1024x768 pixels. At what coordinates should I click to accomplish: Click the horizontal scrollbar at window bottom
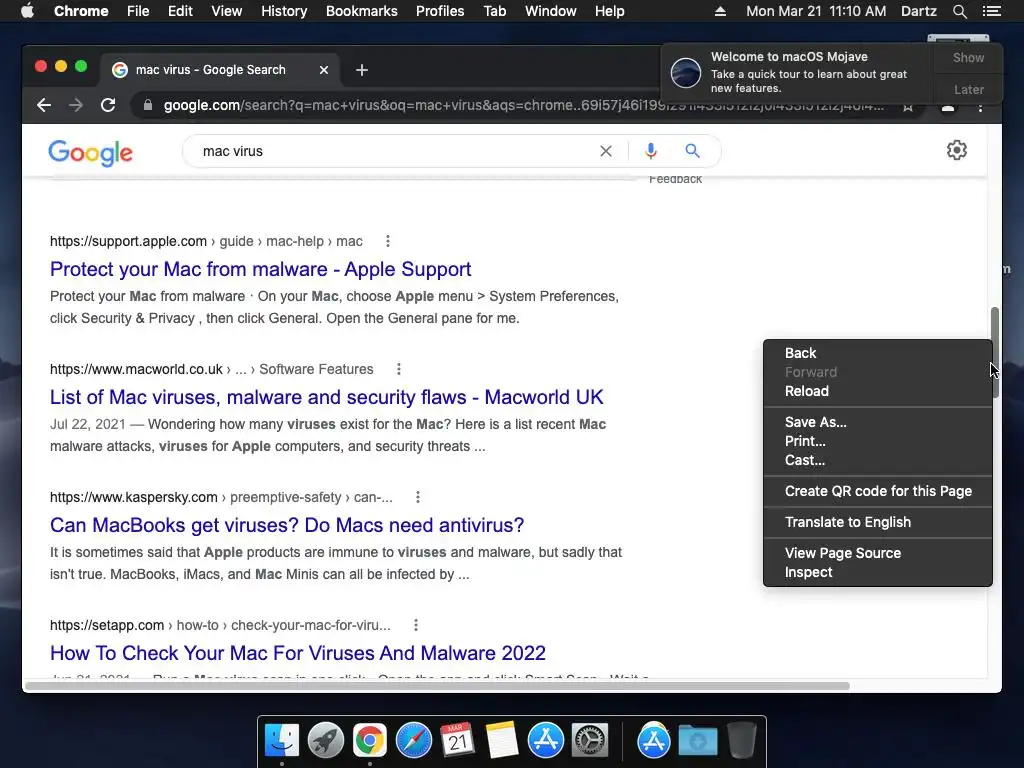tap(438, 686)
